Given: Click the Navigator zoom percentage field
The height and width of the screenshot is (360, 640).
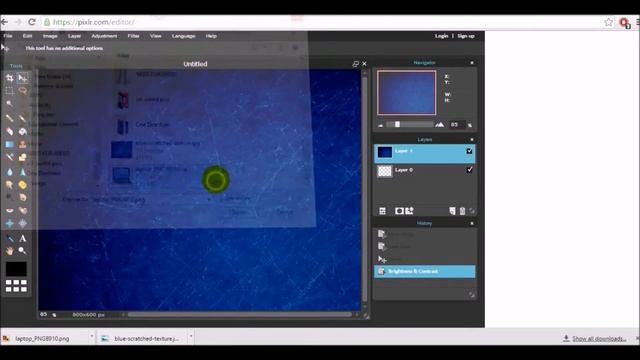Looking at the screenshot, I should click(457, 124).
